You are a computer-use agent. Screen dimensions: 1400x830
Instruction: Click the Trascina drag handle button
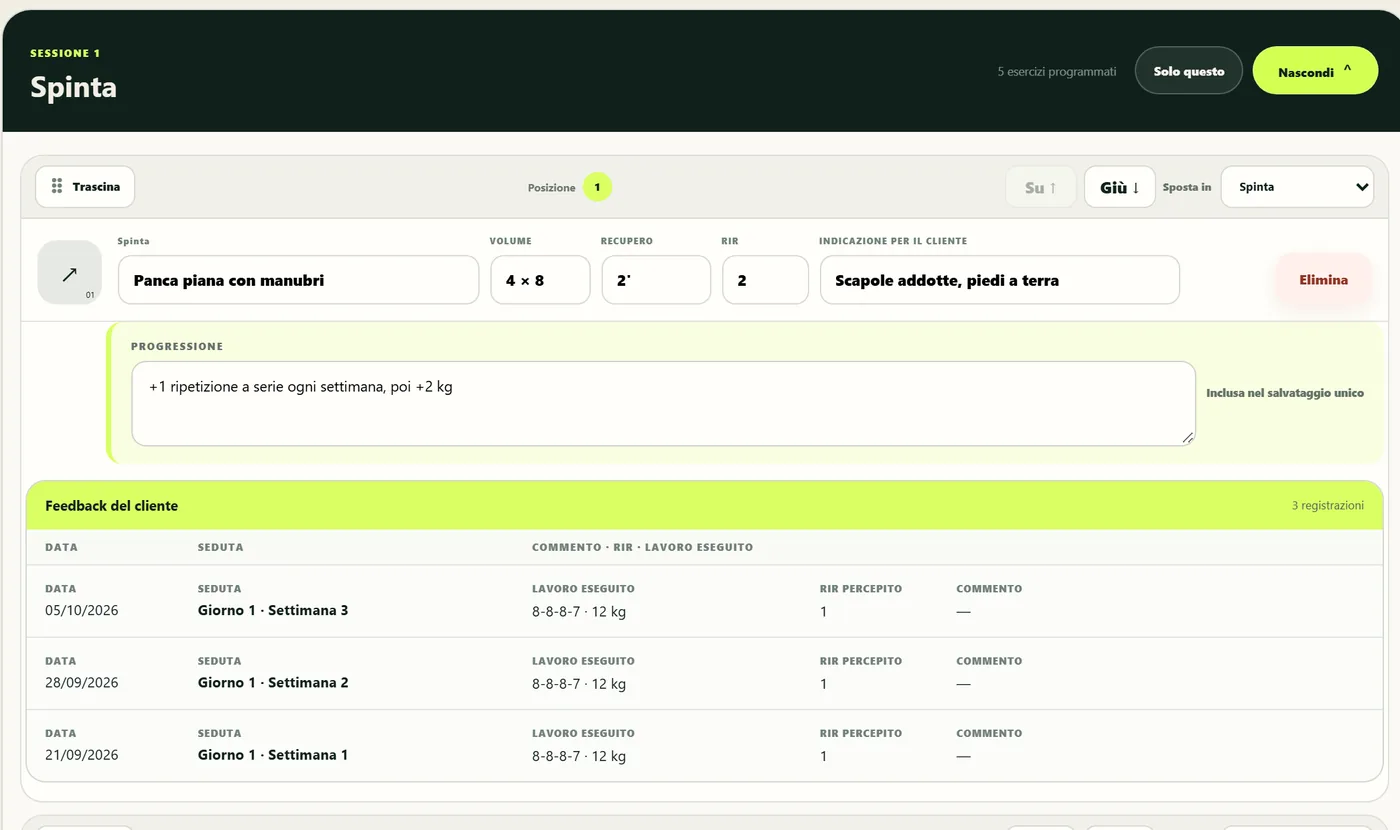coord(85,187)
